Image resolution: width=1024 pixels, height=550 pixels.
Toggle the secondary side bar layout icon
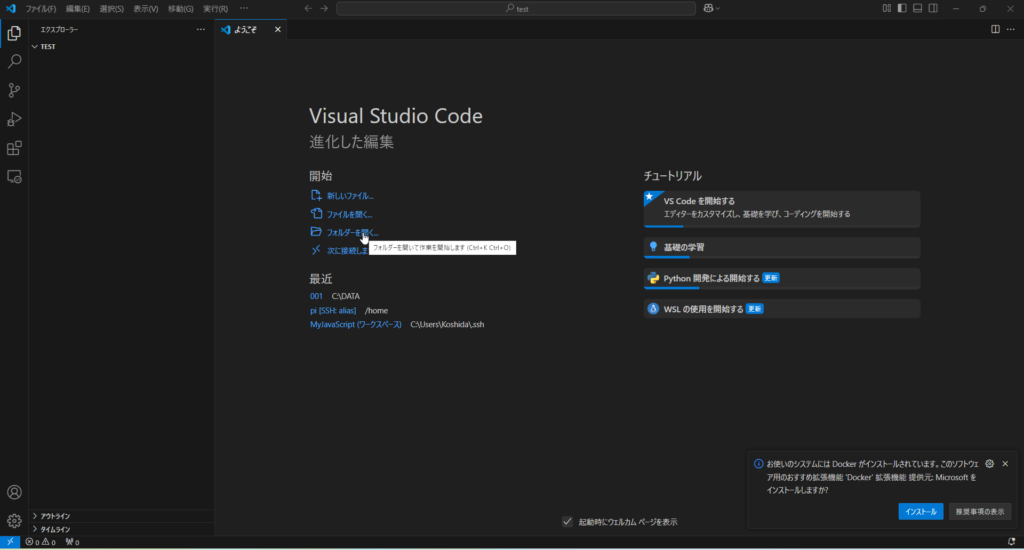click(x=933, y=8)
